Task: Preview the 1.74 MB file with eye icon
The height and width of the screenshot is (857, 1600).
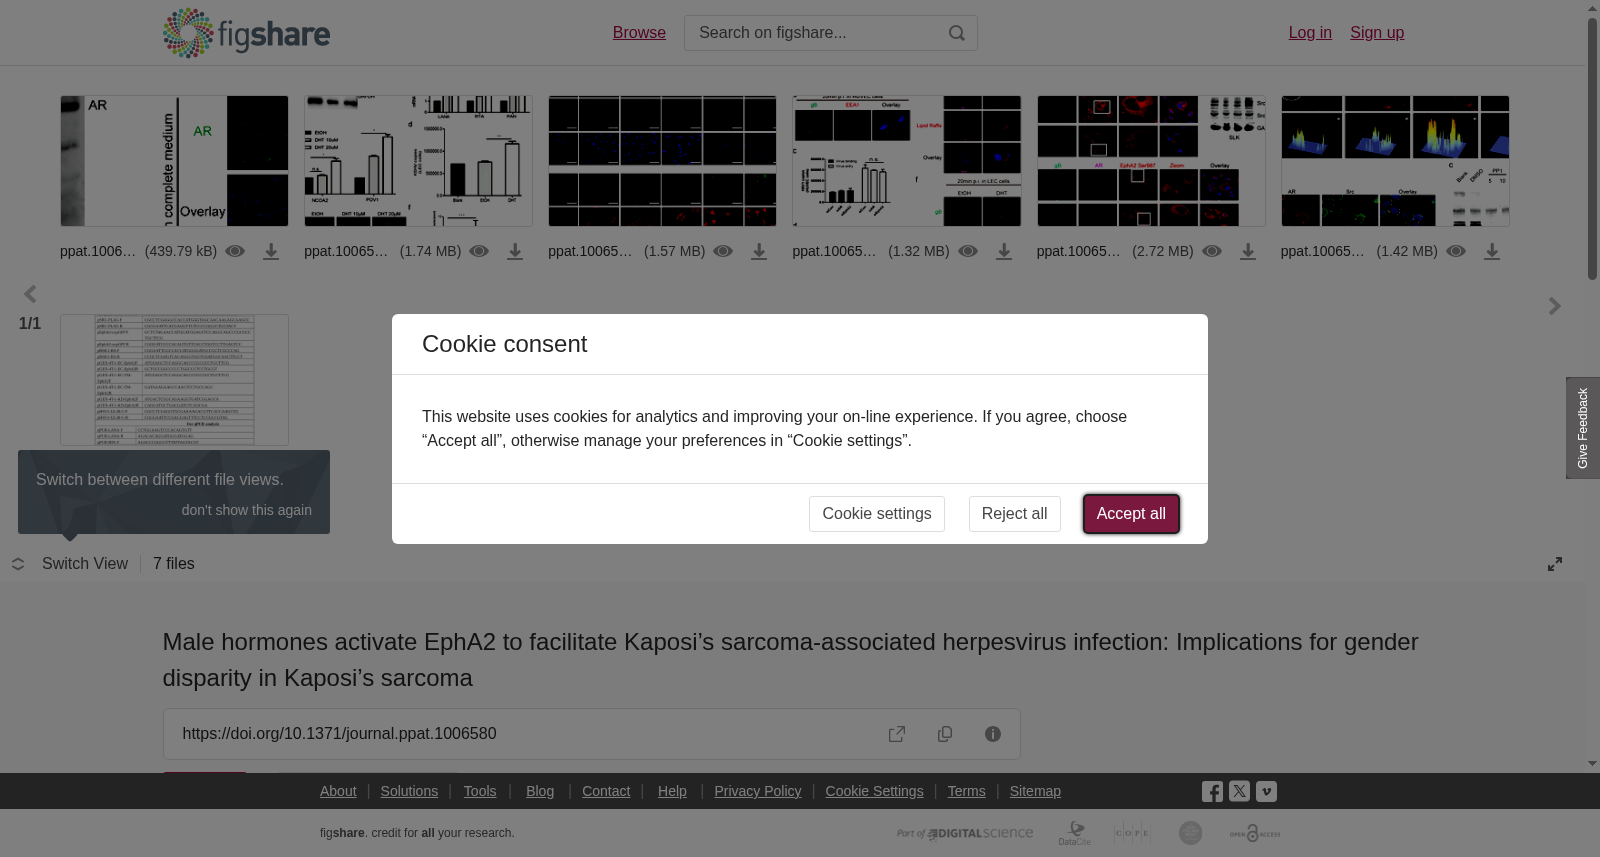Action: coord(479,251)
